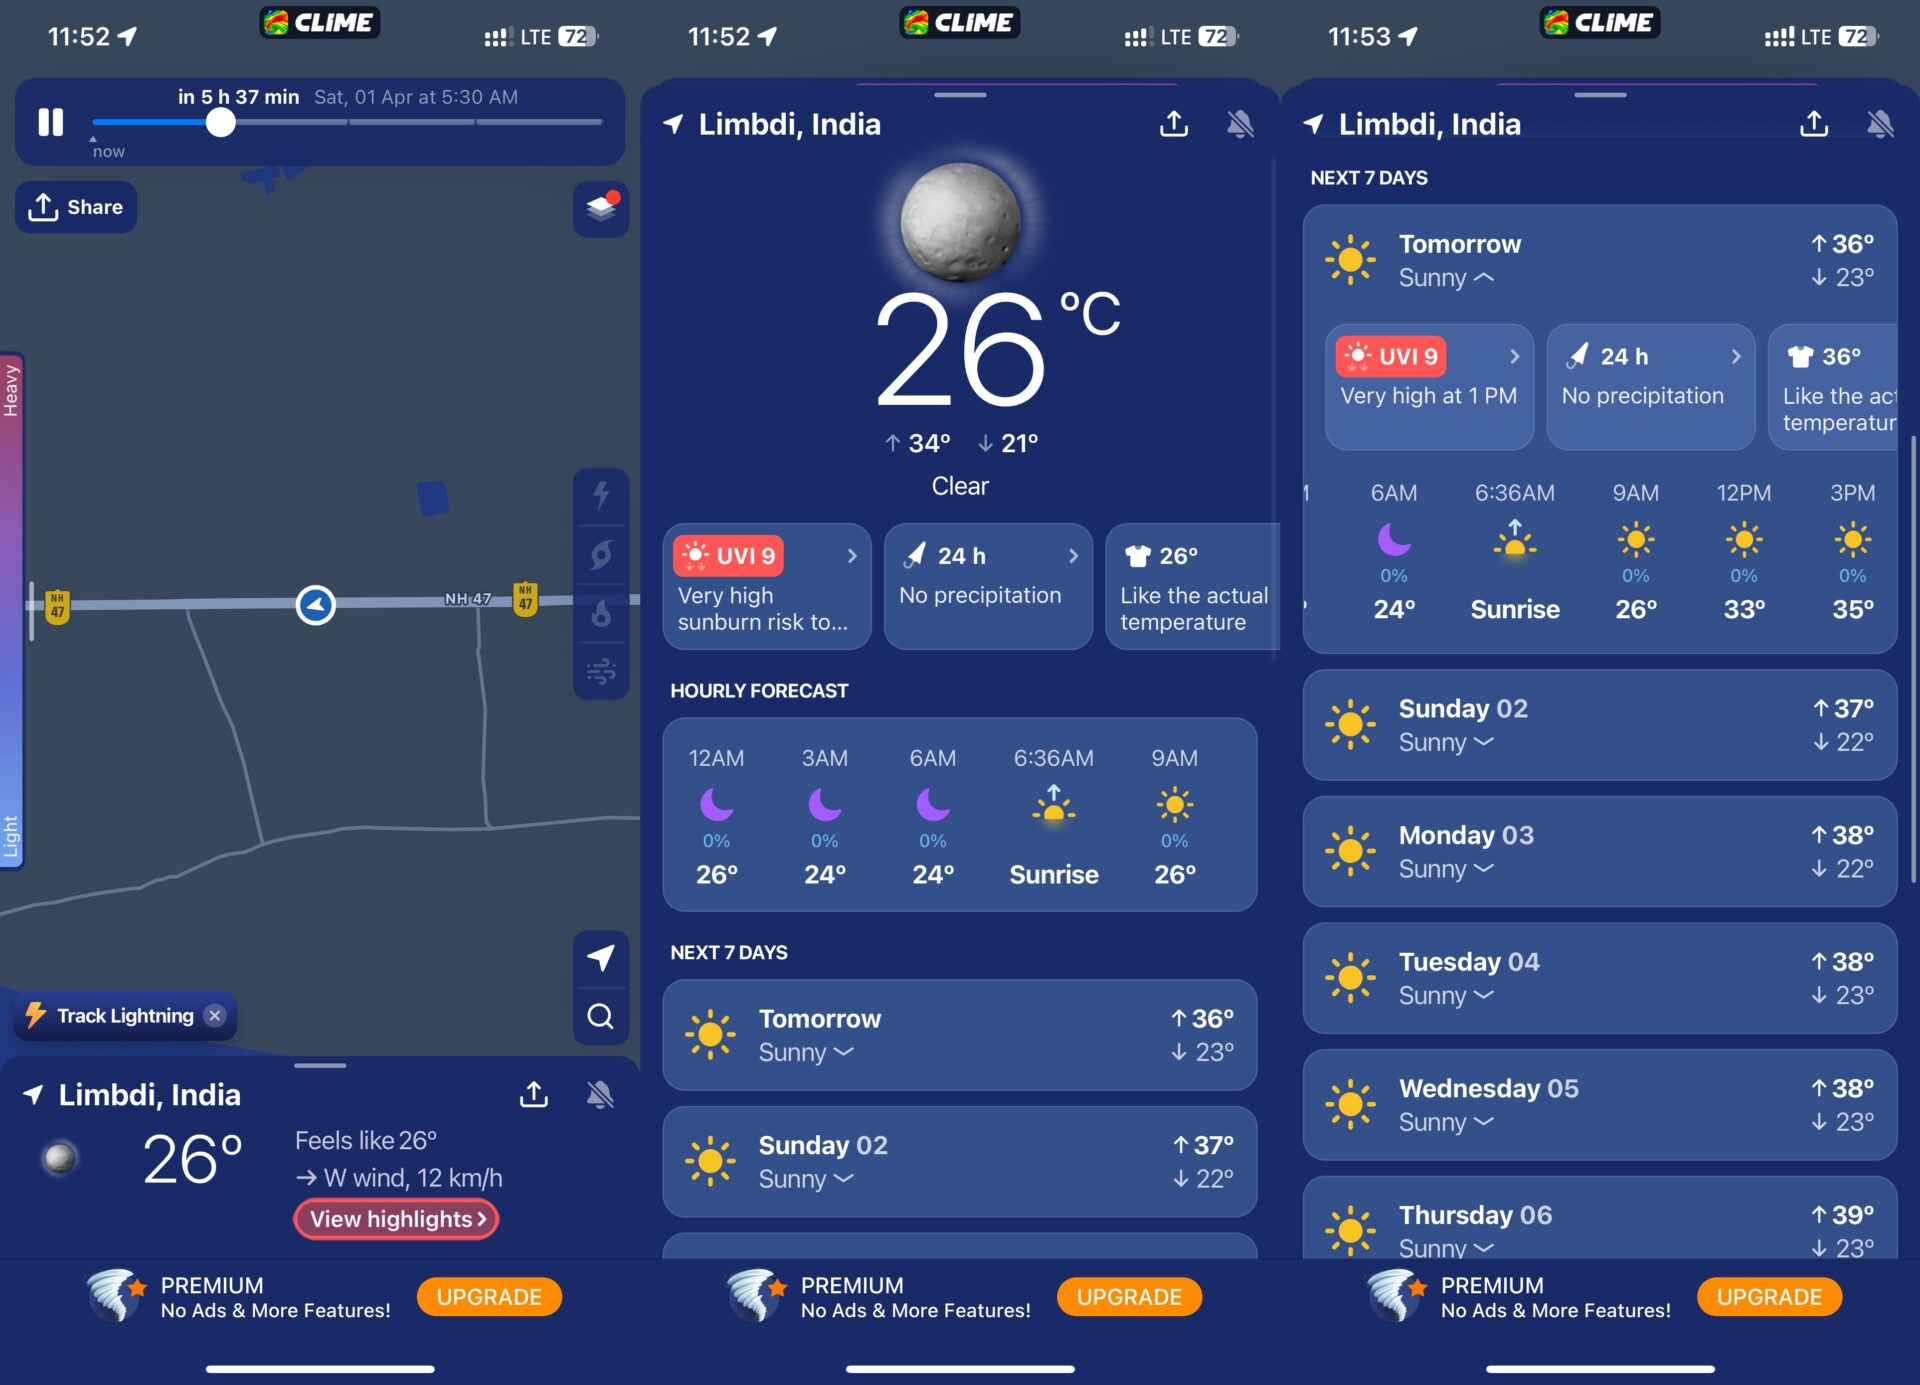Screen dimensions: 1920x1385
Task: Toggle the pause button on radar map
Action: coord(51,122)
